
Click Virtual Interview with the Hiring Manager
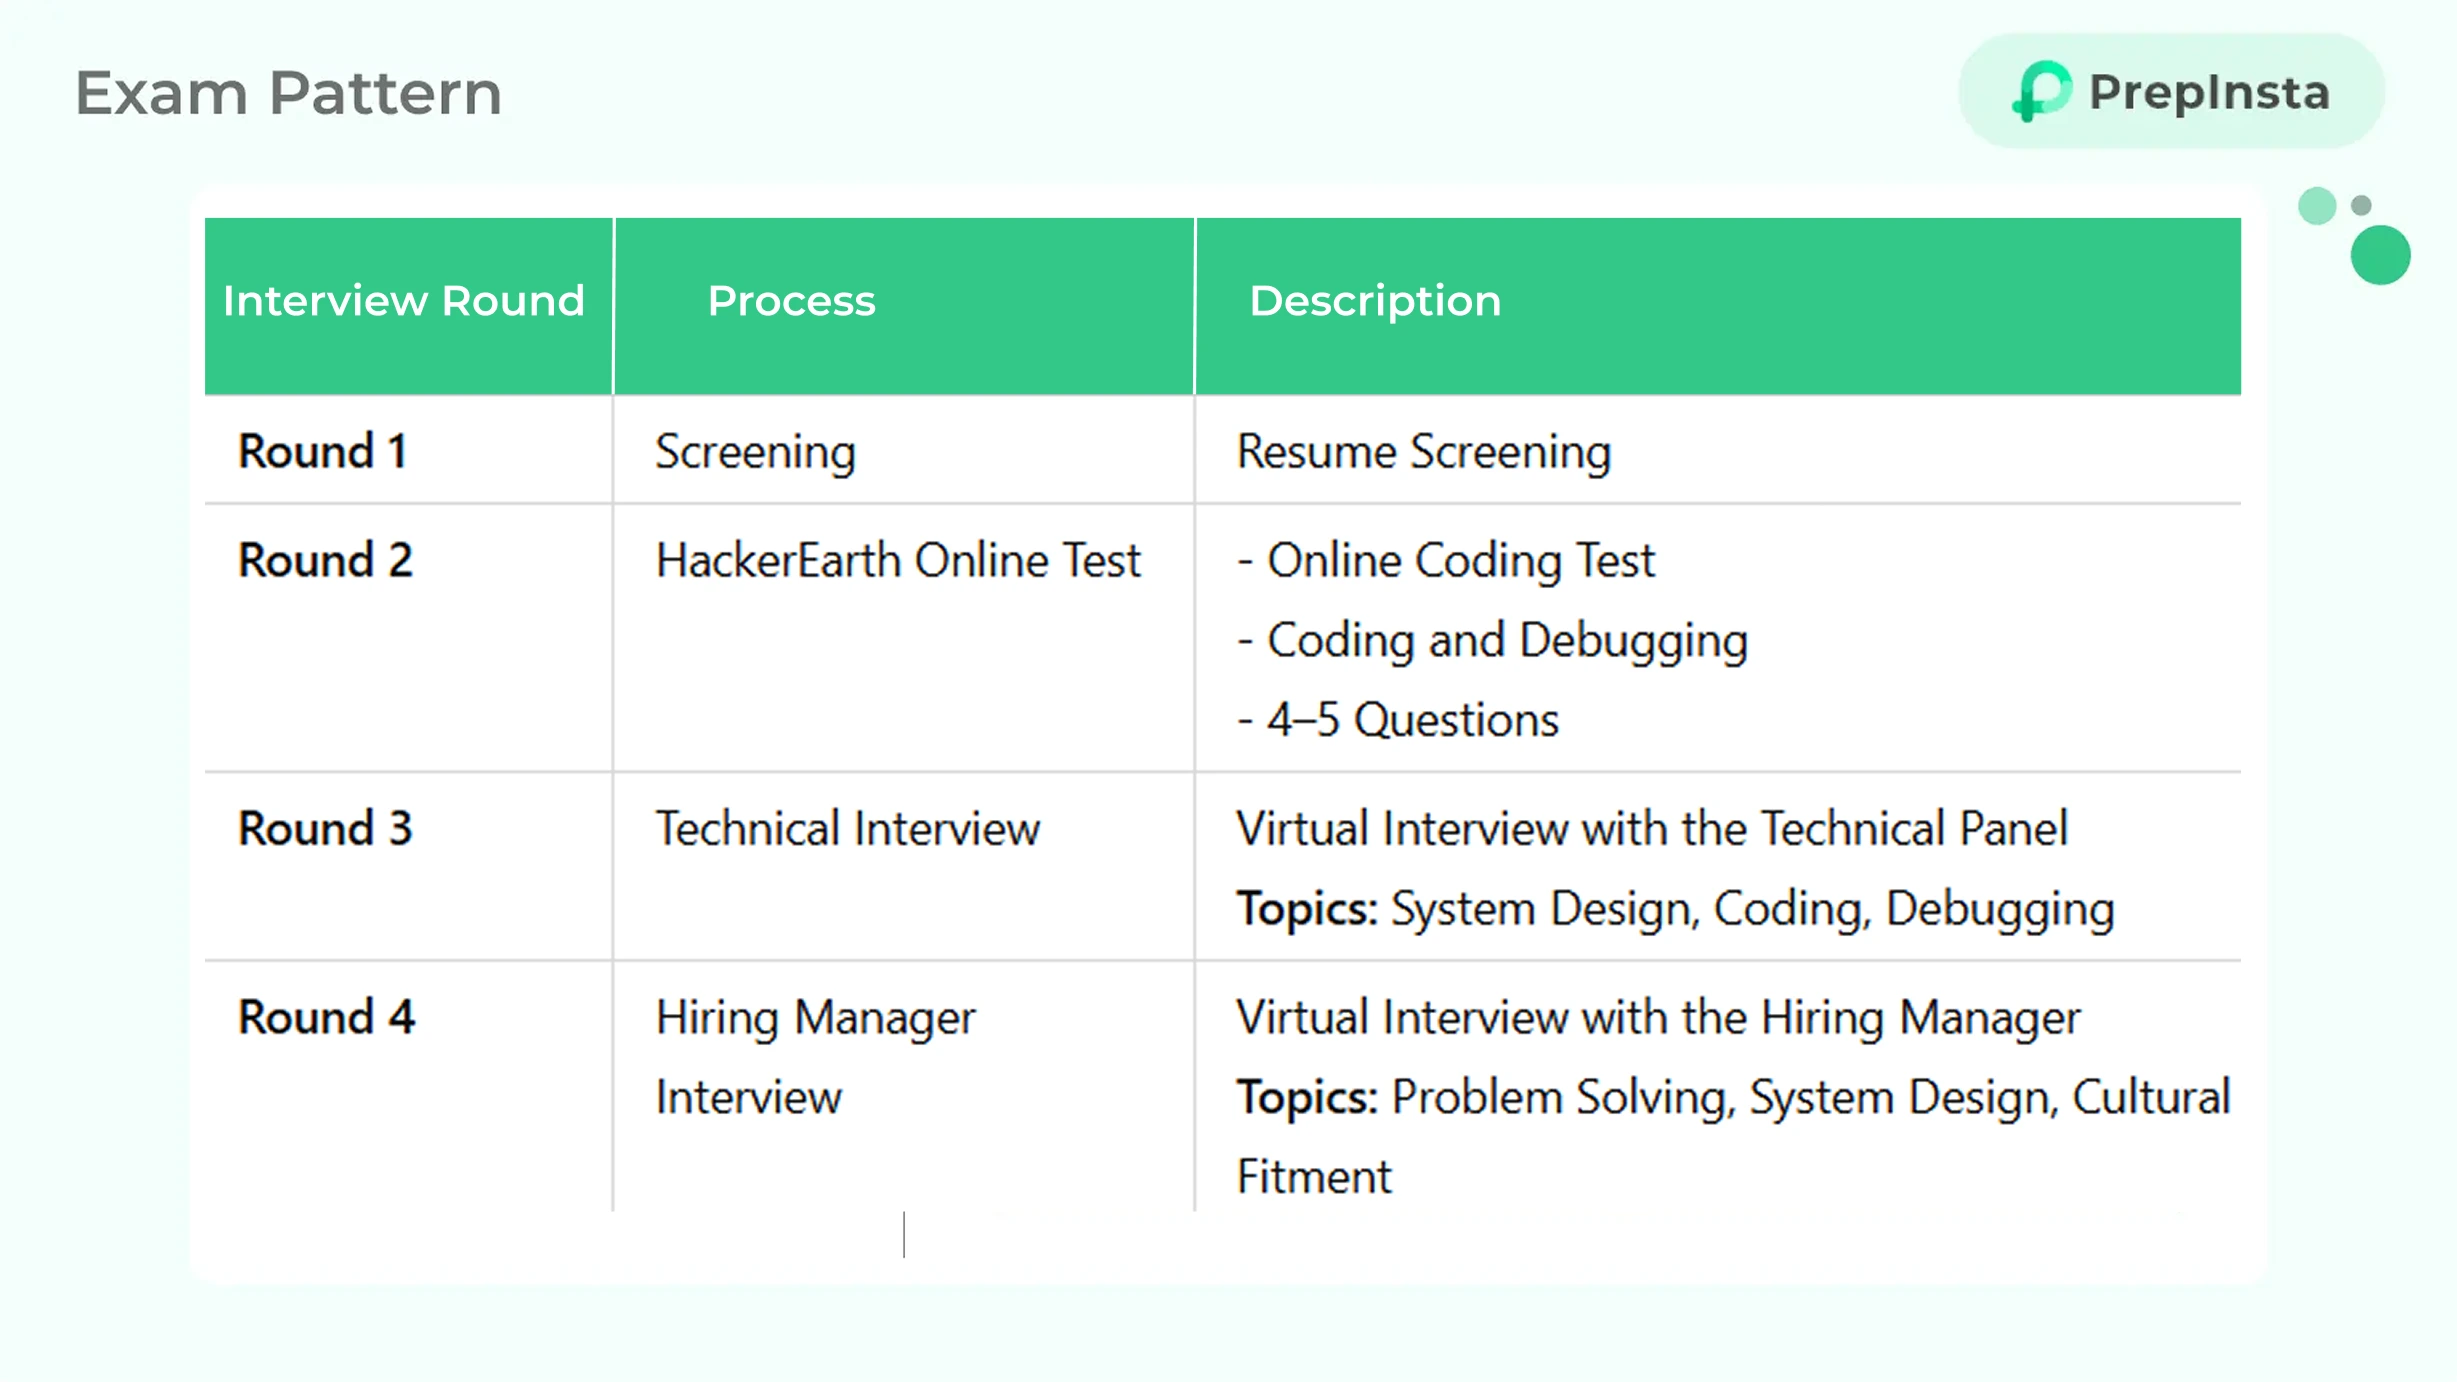[x=1659, y=1019]
